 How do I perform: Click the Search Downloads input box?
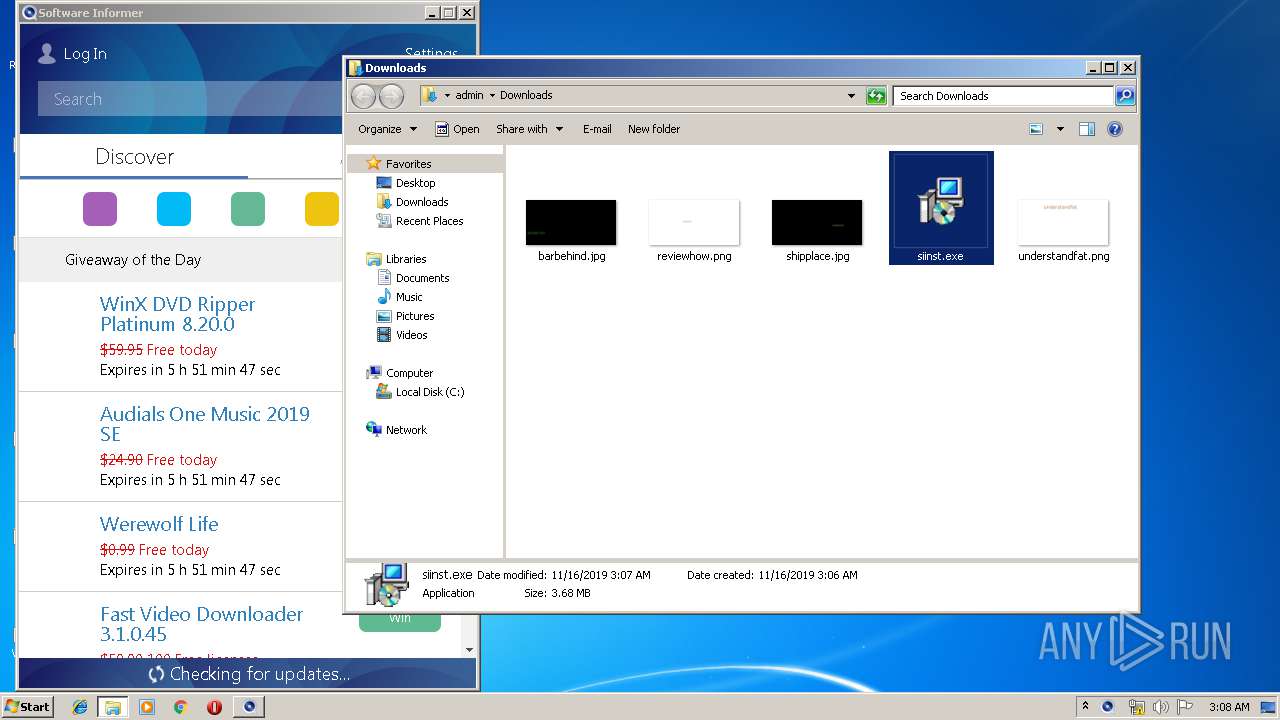1003,96
